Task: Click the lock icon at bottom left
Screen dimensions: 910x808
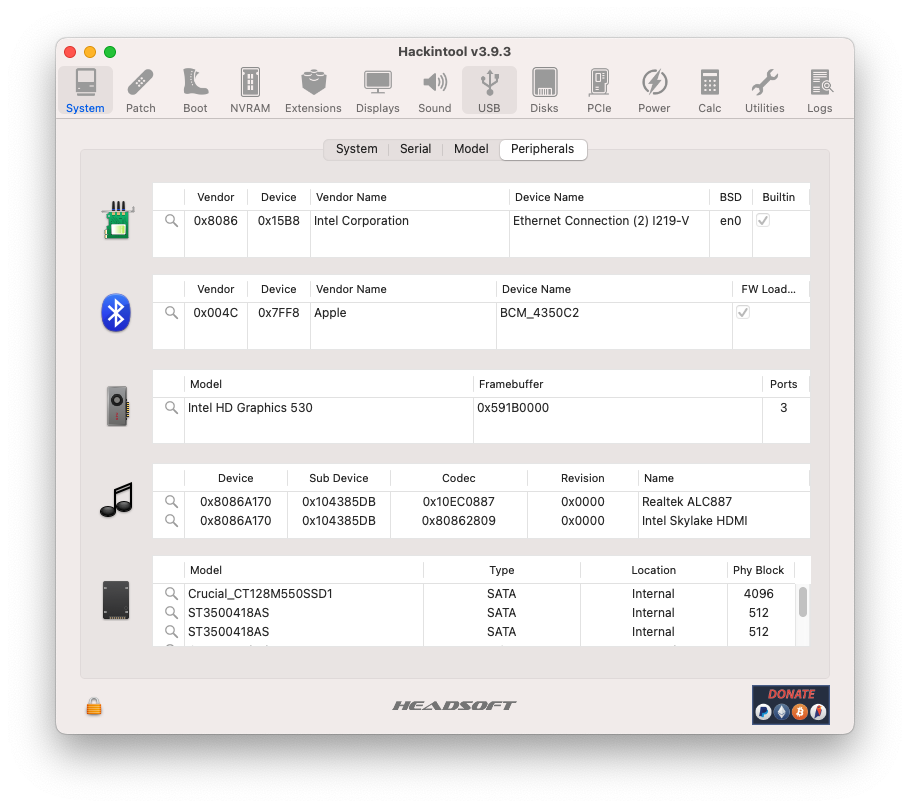Action: [x=92, y=706]
